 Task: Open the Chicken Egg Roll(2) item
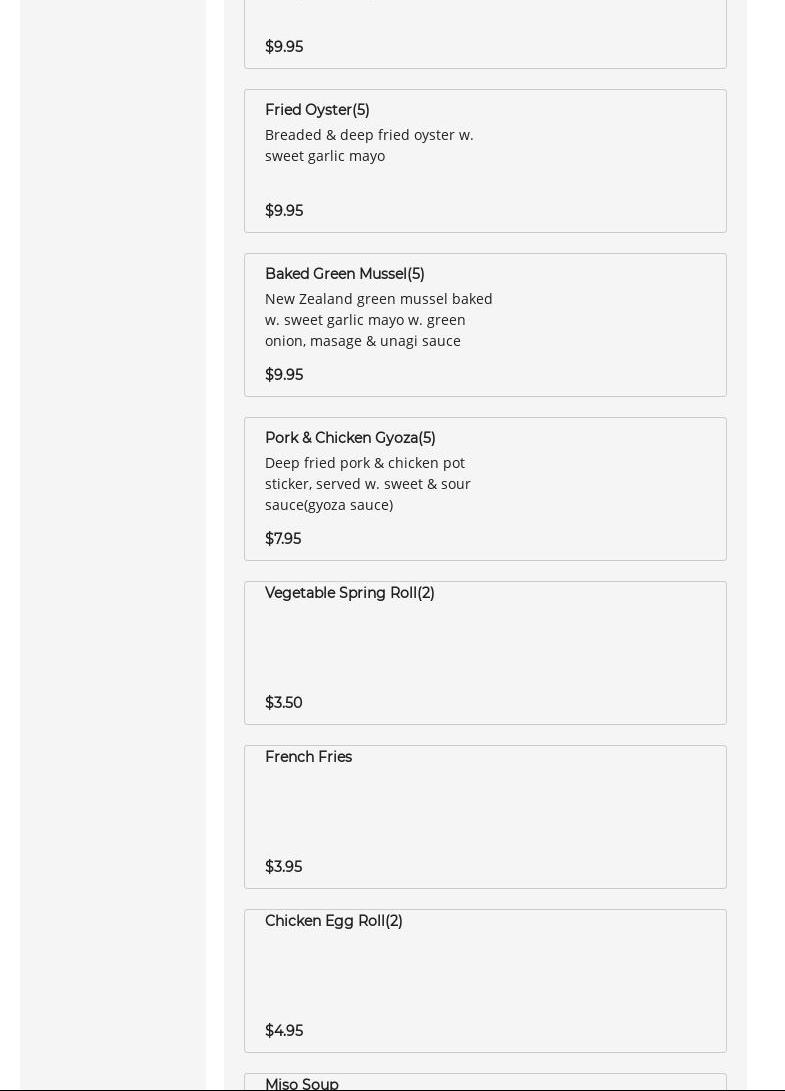(333, 921)
